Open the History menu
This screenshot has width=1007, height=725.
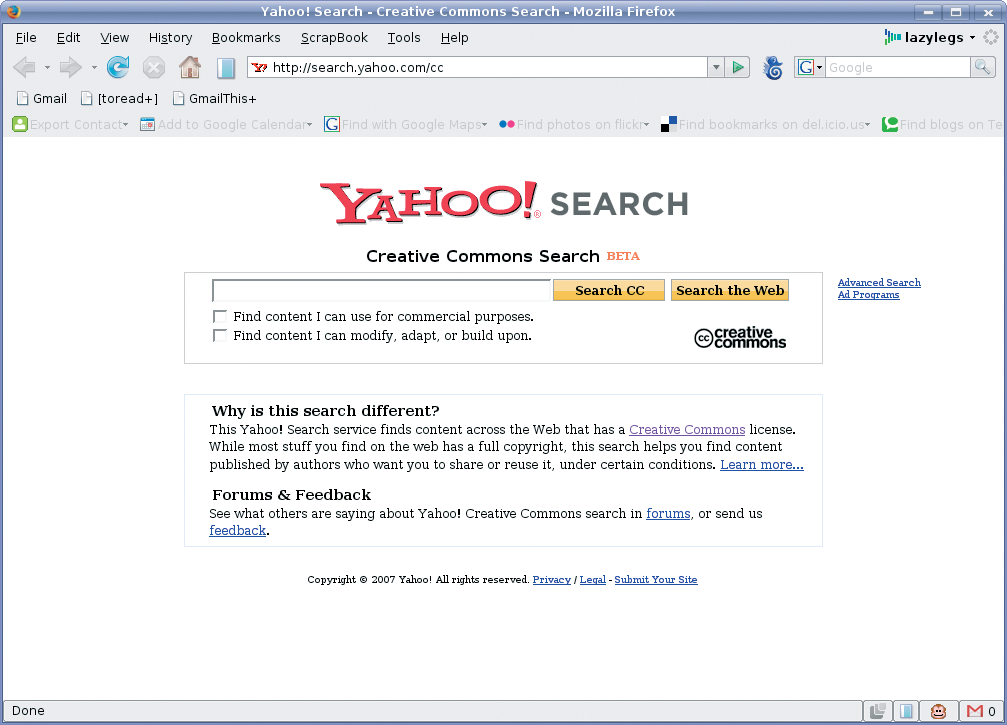pos(170,38)
